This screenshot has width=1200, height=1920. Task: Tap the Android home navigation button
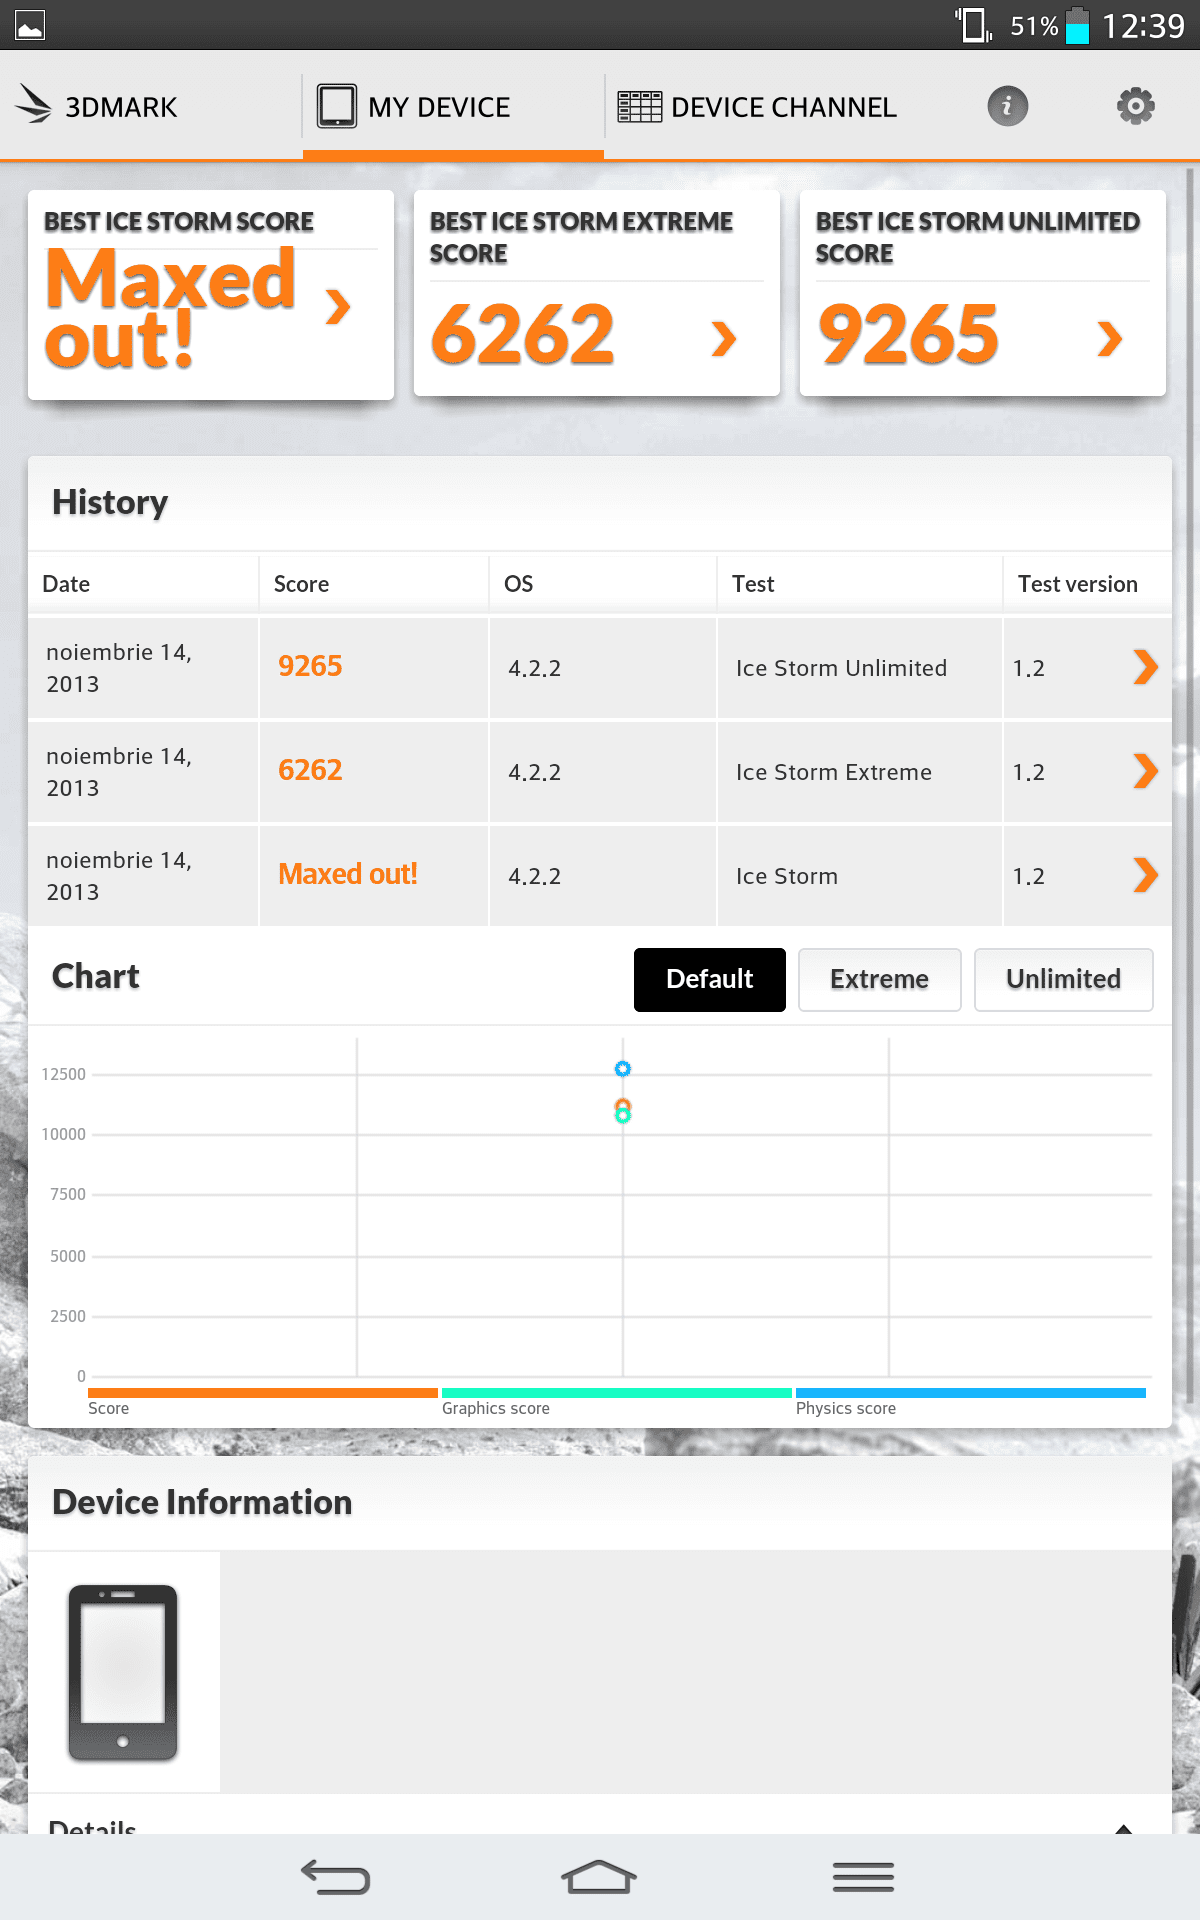(x=599, y=1877)
